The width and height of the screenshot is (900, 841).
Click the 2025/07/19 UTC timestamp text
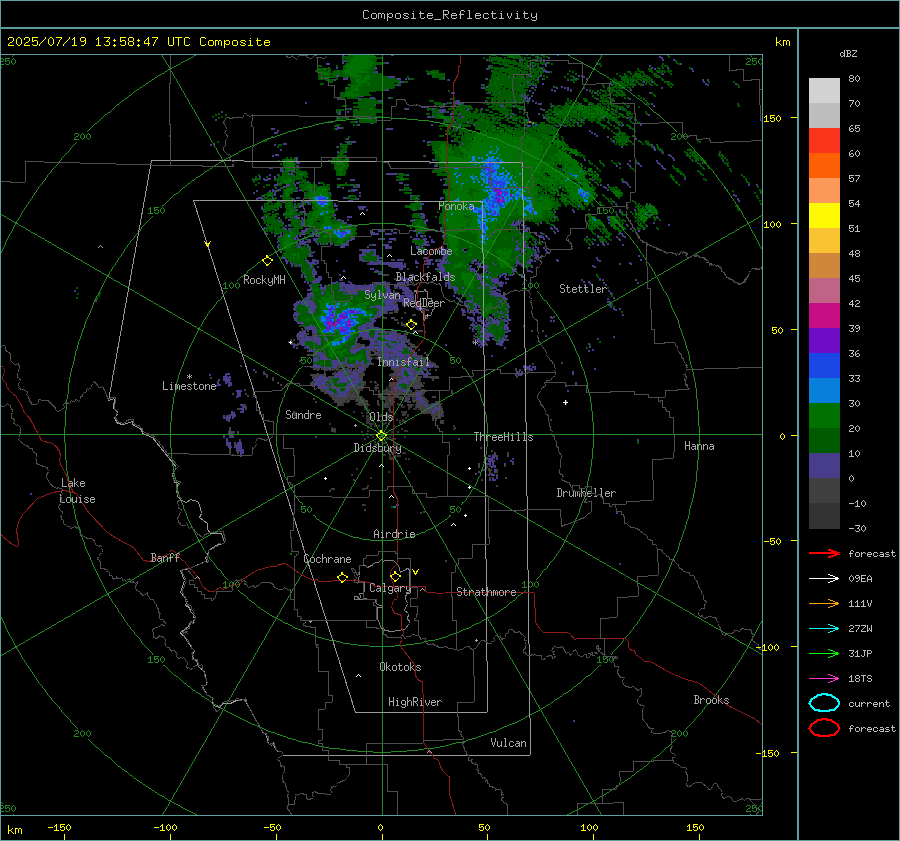(138, 42)
